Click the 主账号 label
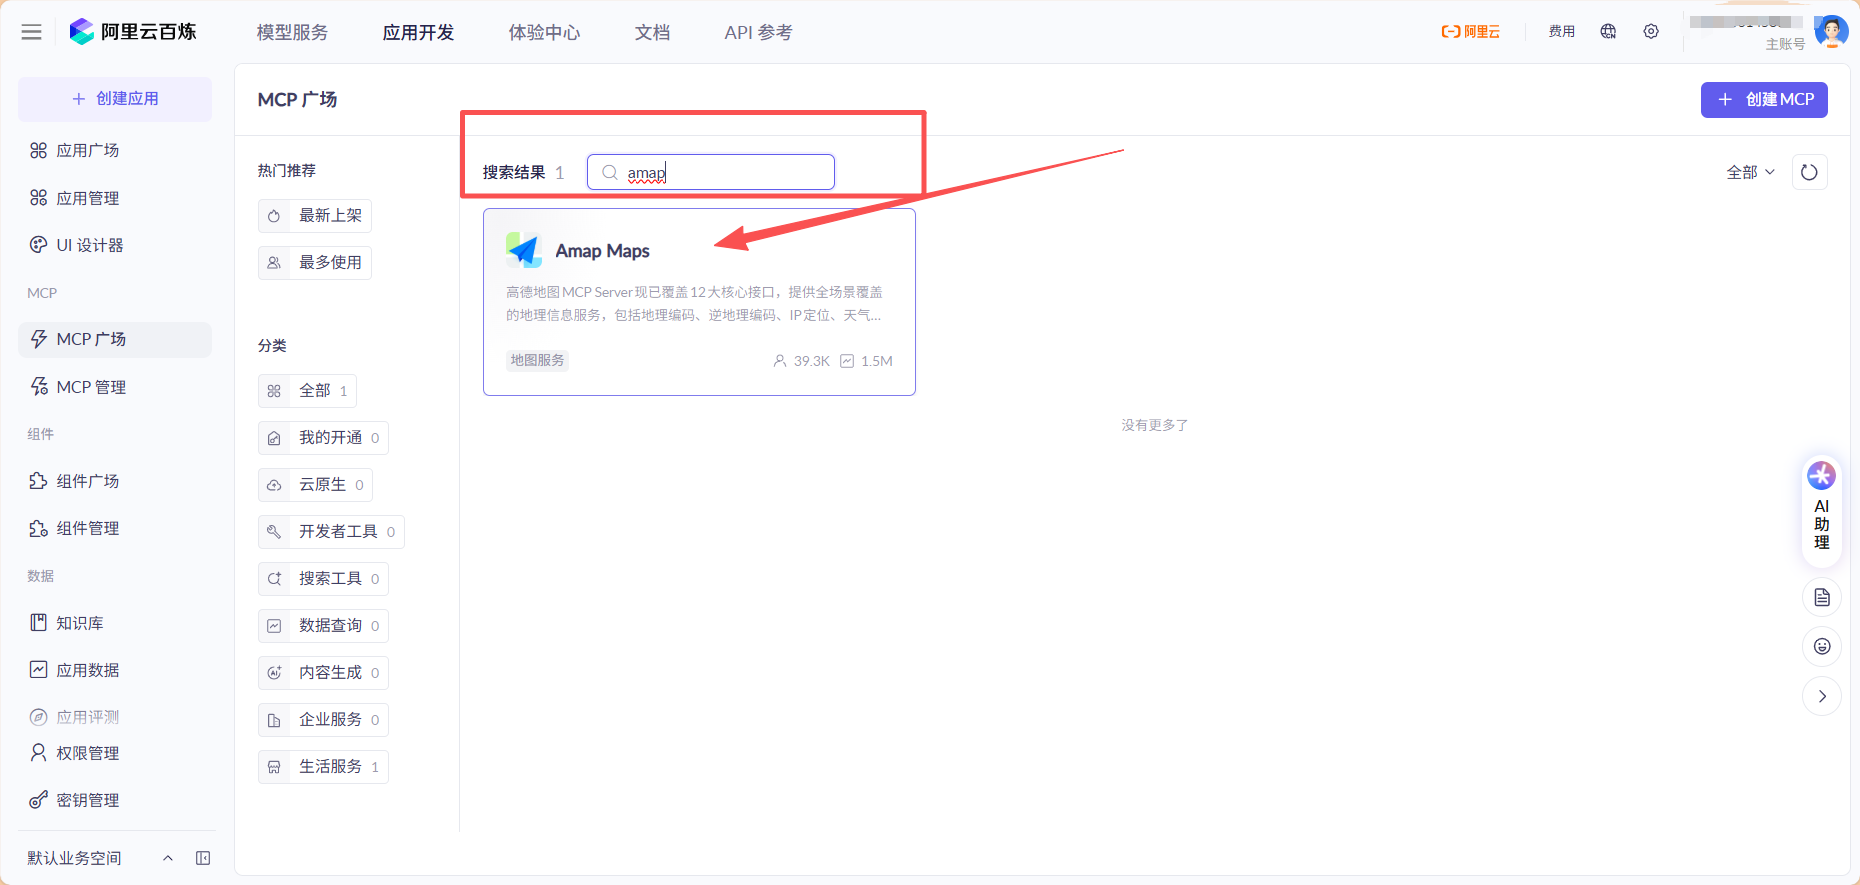This screenshot has height=885, width=1860. [1785, 44]
